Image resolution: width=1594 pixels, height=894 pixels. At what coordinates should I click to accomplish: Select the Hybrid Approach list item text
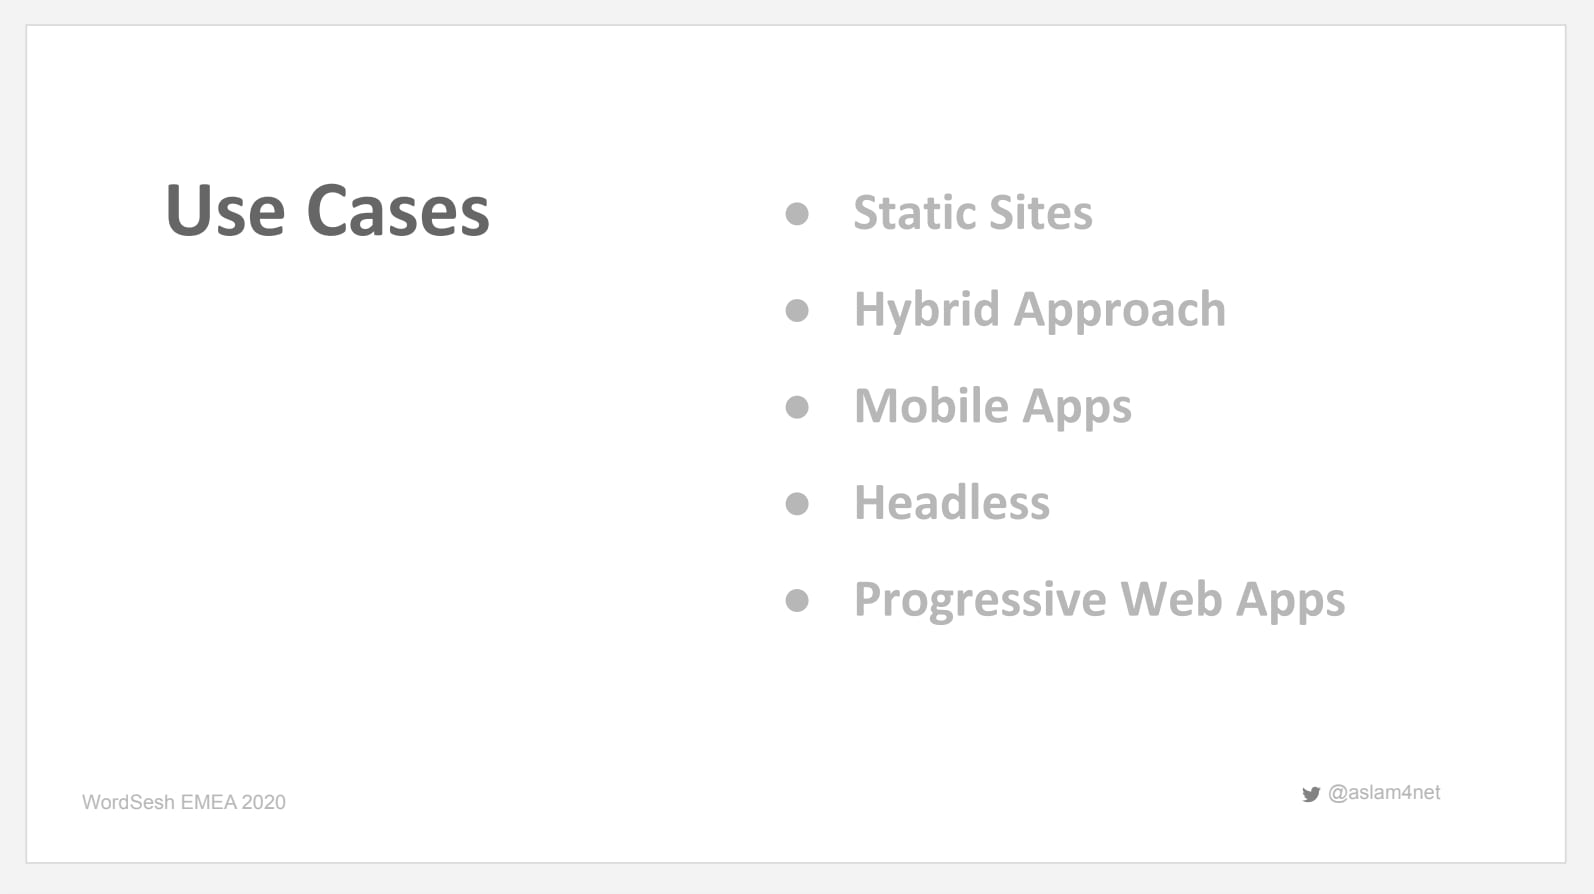pos(1039,310)
